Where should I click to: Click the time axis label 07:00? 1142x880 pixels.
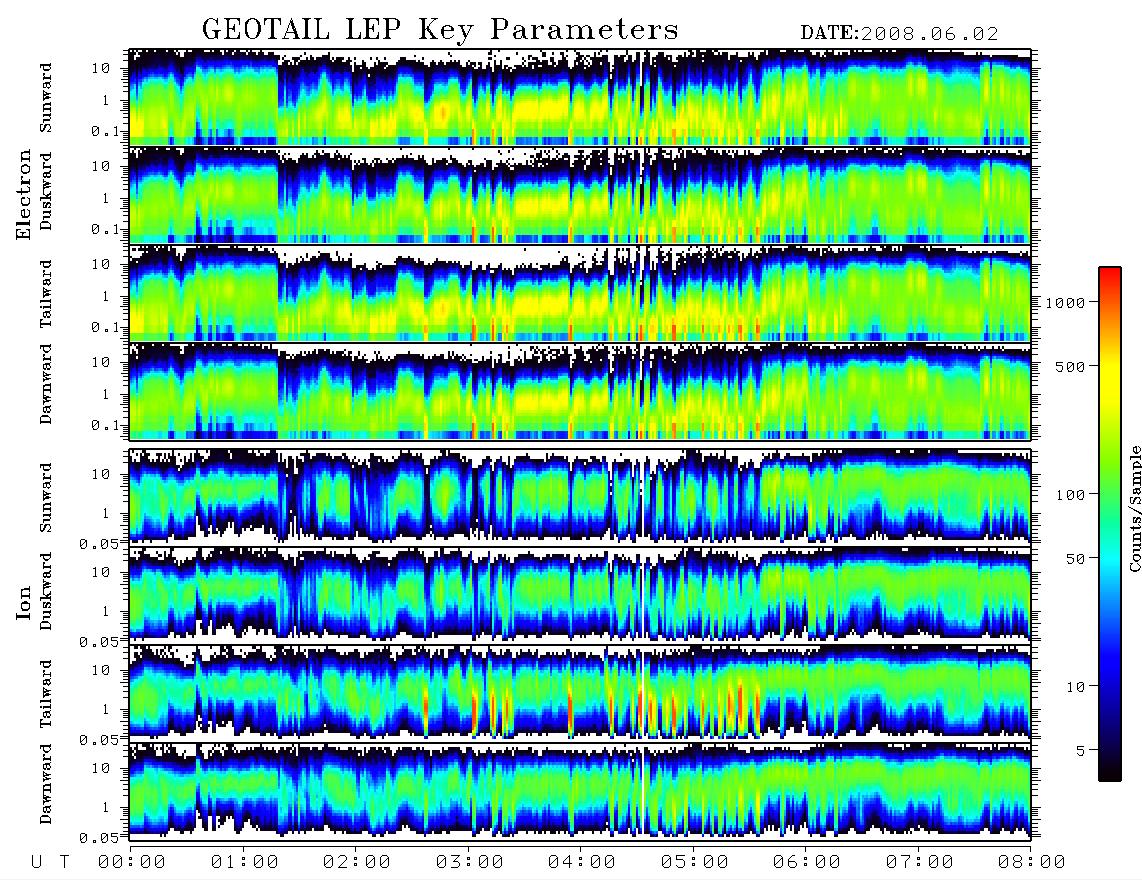(x=920, y=862)
